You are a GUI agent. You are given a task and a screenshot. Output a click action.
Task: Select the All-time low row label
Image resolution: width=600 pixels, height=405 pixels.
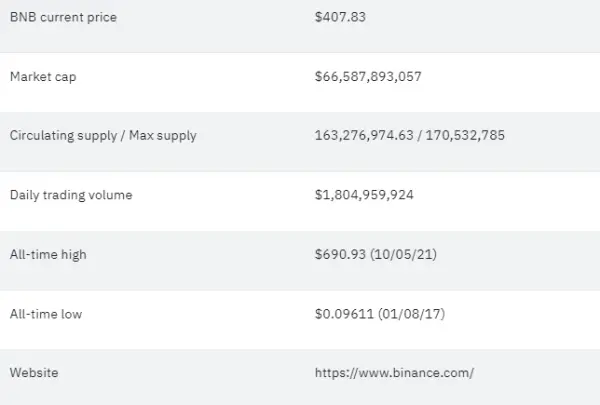pyautogui.click(x=46, y=314)
